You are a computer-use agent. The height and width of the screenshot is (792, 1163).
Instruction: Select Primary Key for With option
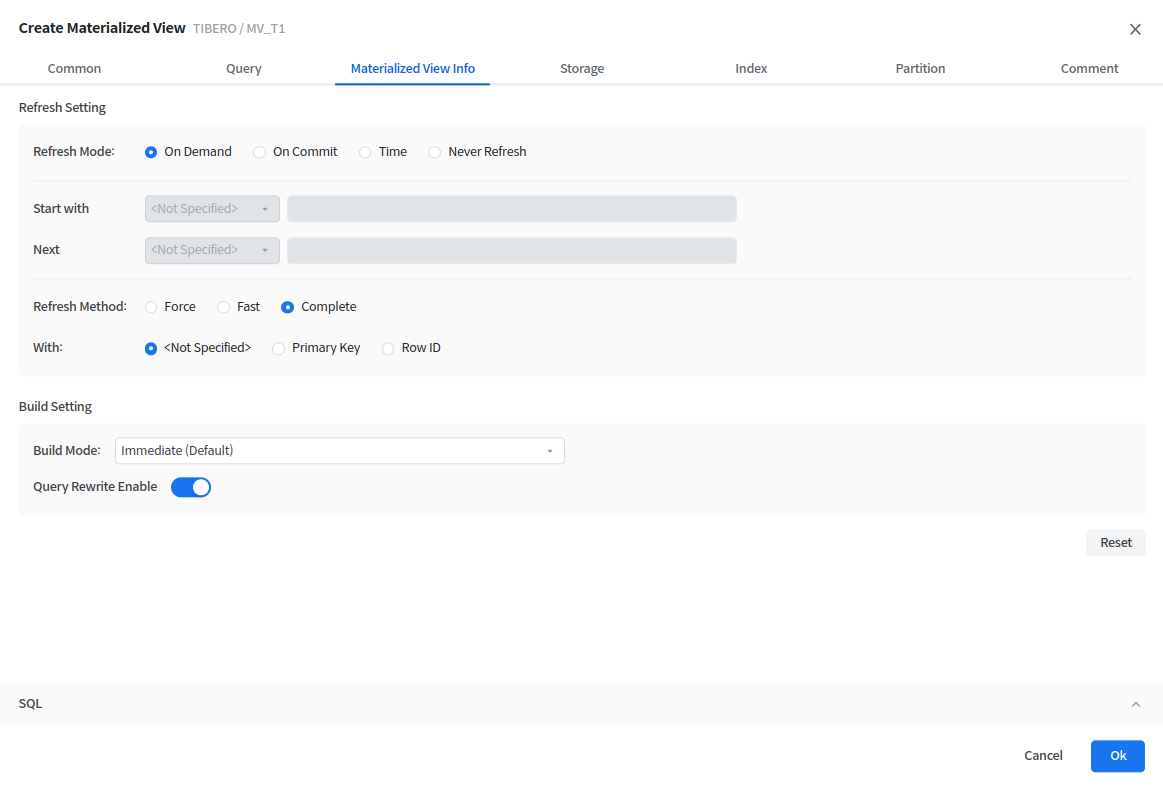pos(279,348)
